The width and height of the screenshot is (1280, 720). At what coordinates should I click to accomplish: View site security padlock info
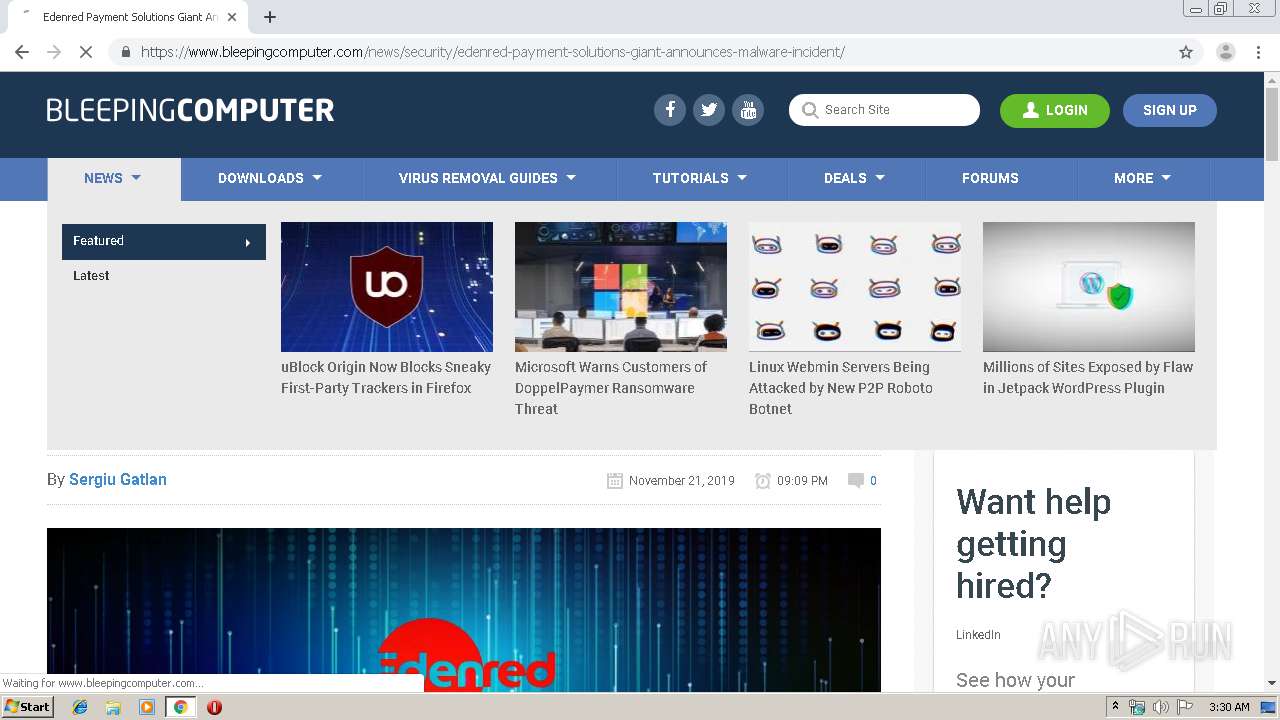point(125,52)
